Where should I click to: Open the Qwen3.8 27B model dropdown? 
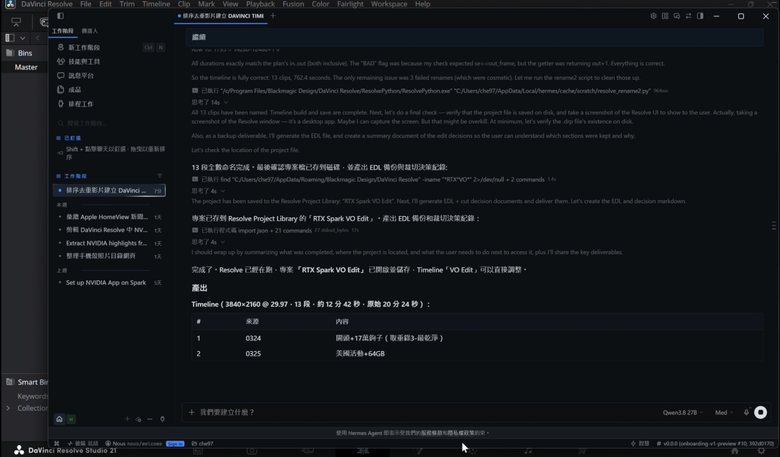(x=682, y=412)
